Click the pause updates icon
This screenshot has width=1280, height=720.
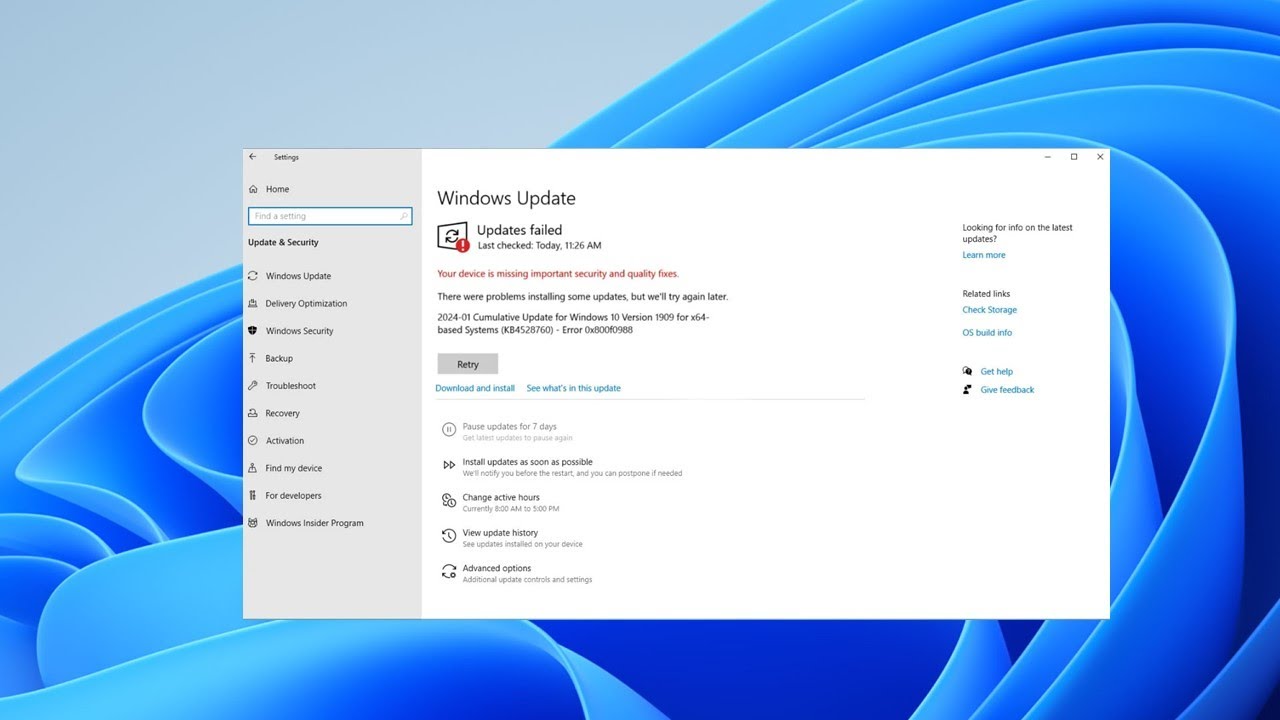pos(449,430)
